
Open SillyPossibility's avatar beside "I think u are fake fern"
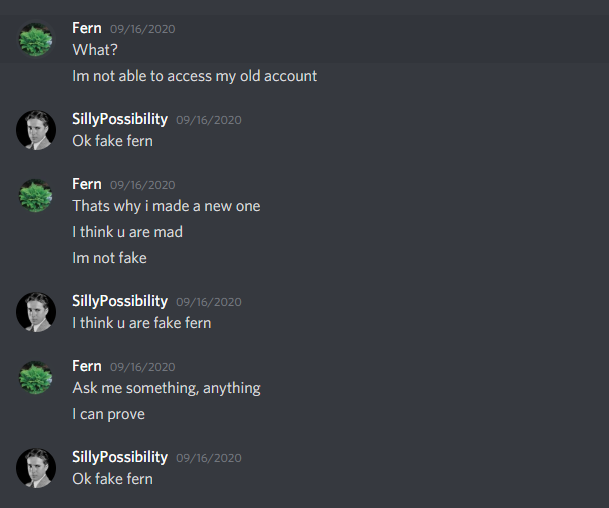point(36,312)
